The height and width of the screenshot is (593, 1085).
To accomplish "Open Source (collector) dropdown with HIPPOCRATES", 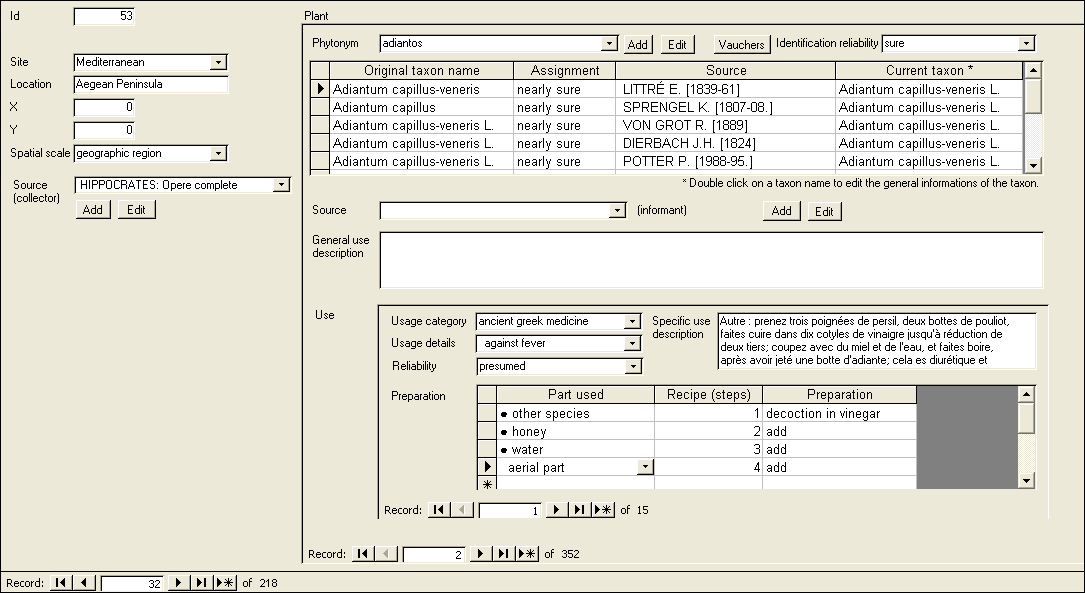I will [281, 185].
